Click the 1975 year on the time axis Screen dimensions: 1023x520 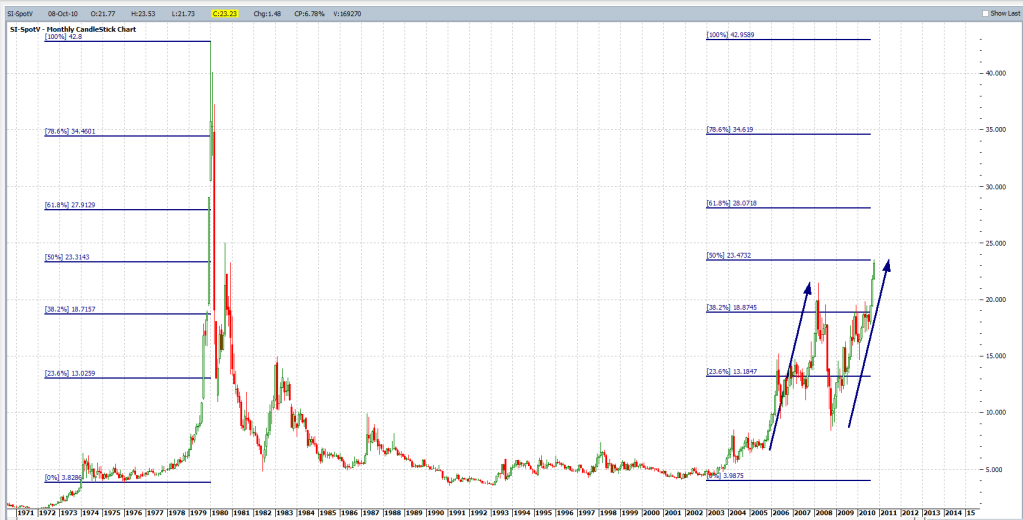(x=112, y=513)
